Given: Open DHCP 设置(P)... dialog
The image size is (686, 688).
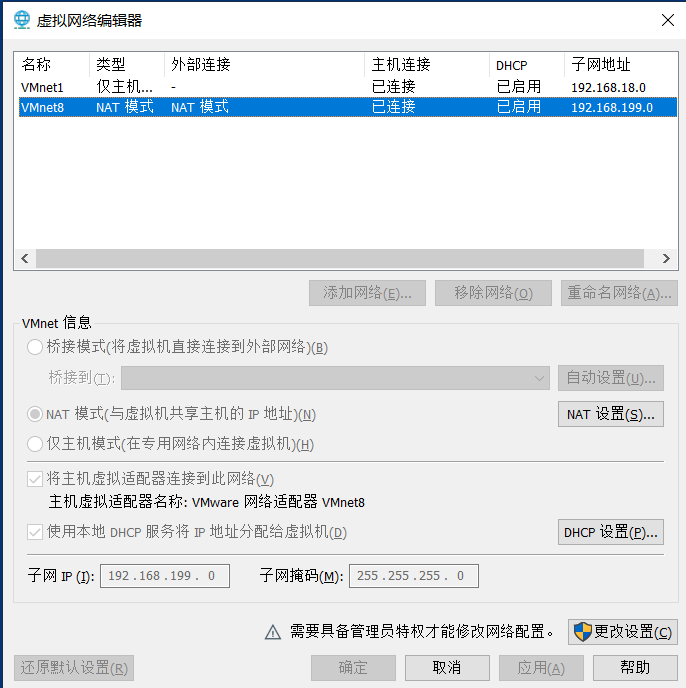Looking at the screenshot, I should click(x=611, y=532).
